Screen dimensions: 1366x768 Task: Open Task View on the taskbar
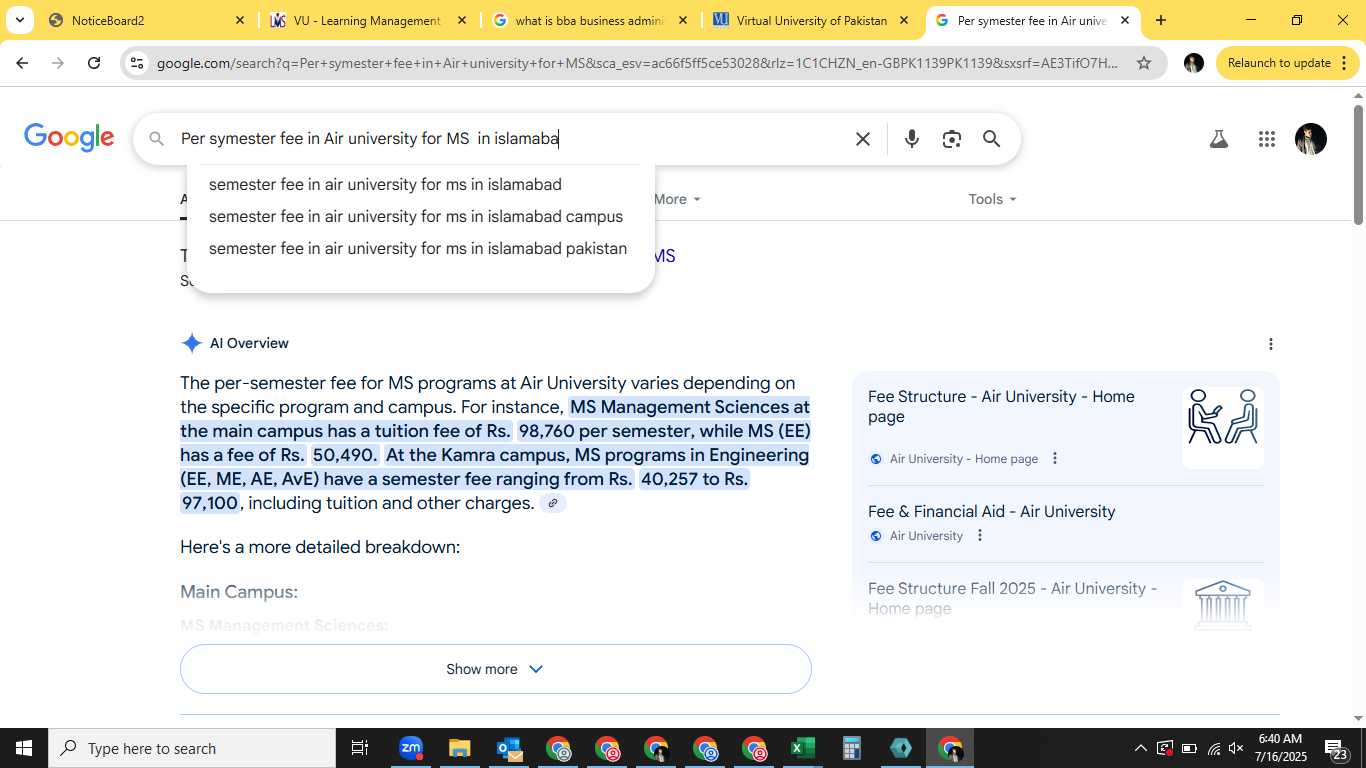360,748
